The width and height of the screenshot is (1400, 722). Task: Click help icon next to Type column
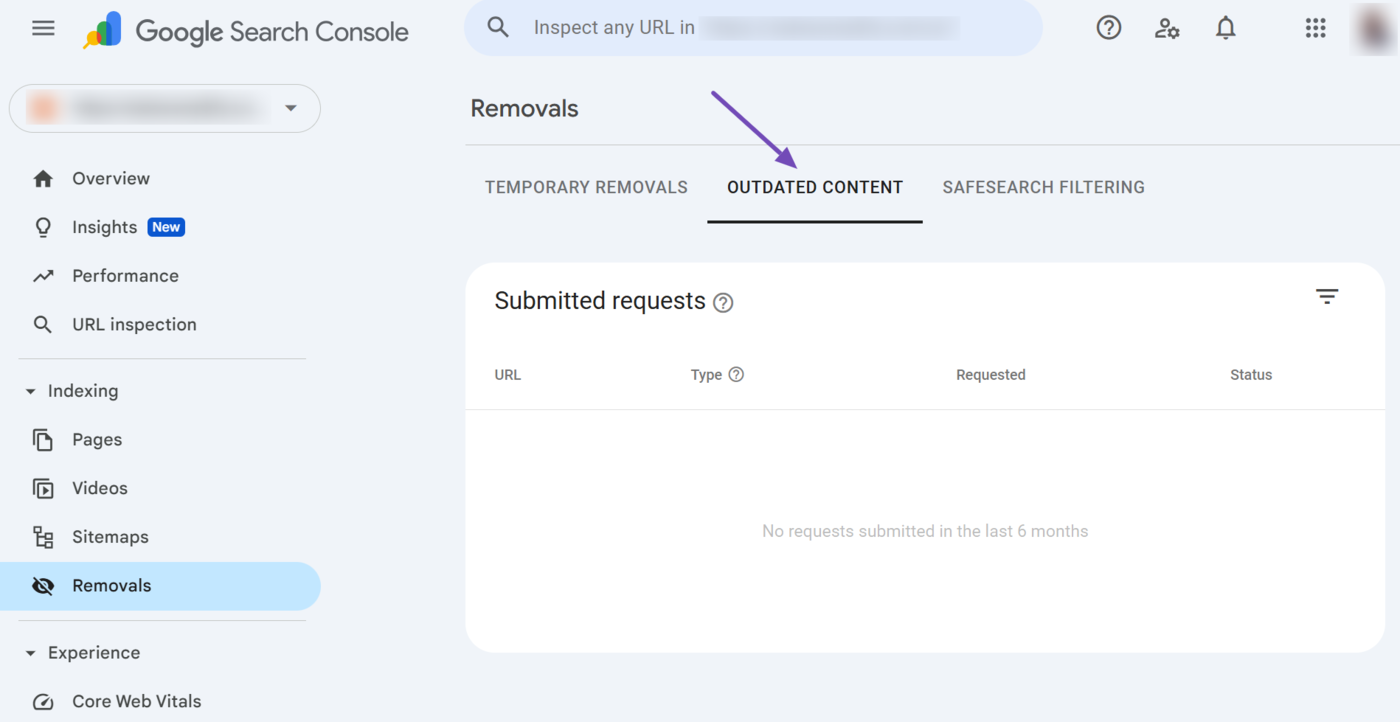click(x=736, y=375)
